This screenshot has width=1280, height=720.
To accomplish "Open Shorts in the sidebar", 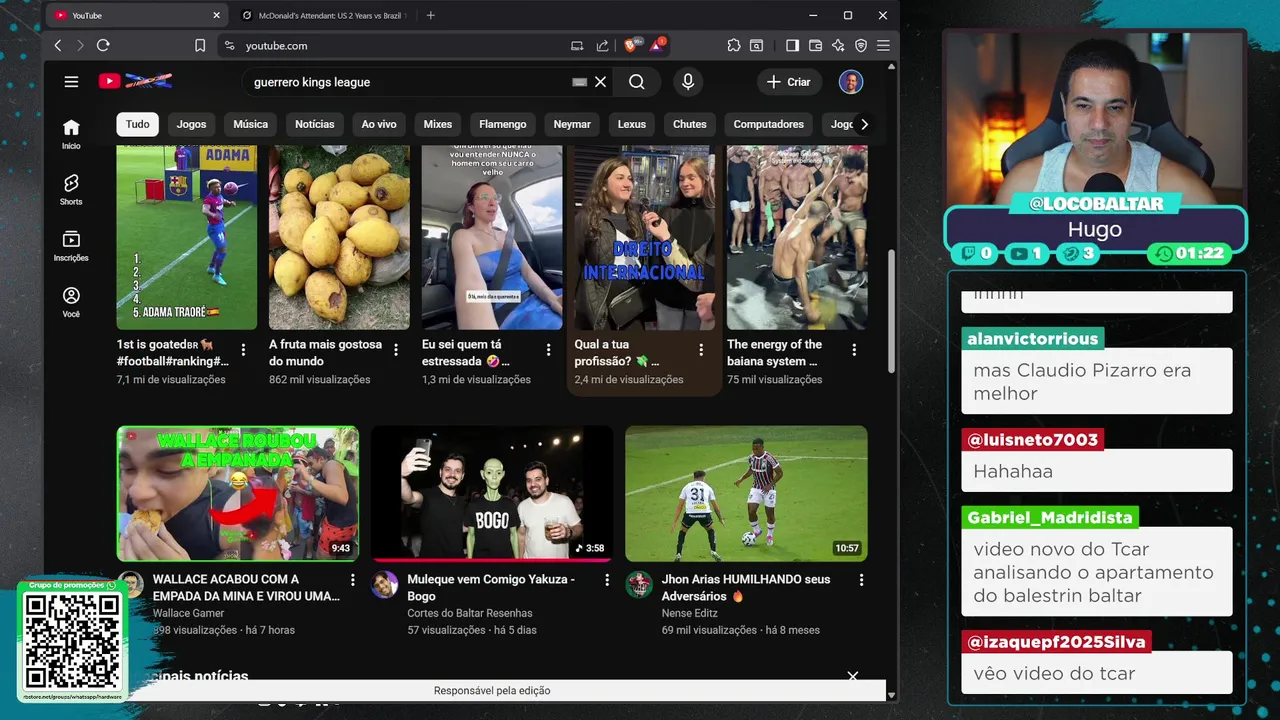I will (x=71, y=189).
